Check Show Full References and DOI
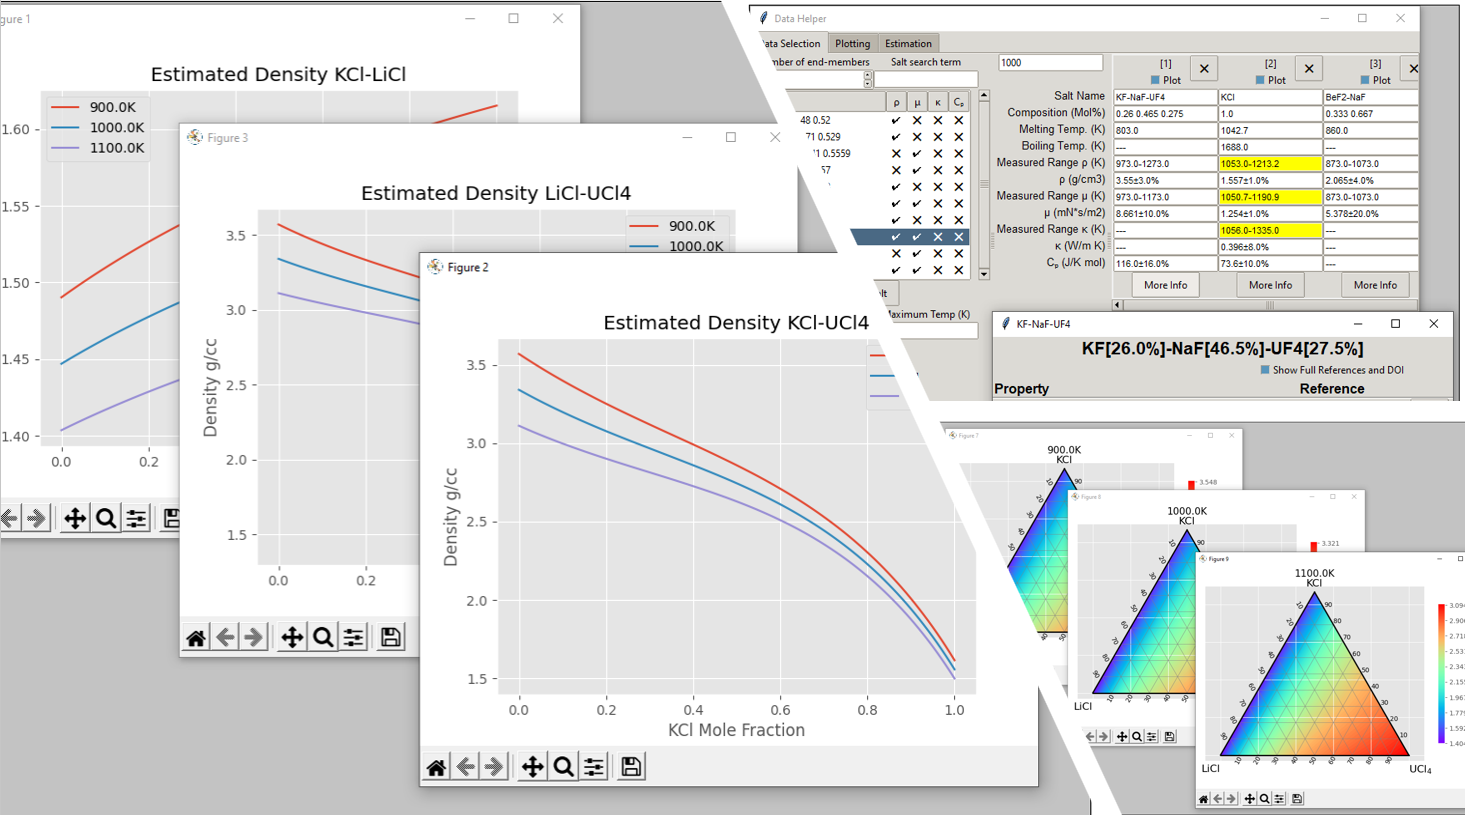1465x815 pixels. pyautogui.click(x=1265, y=370)
